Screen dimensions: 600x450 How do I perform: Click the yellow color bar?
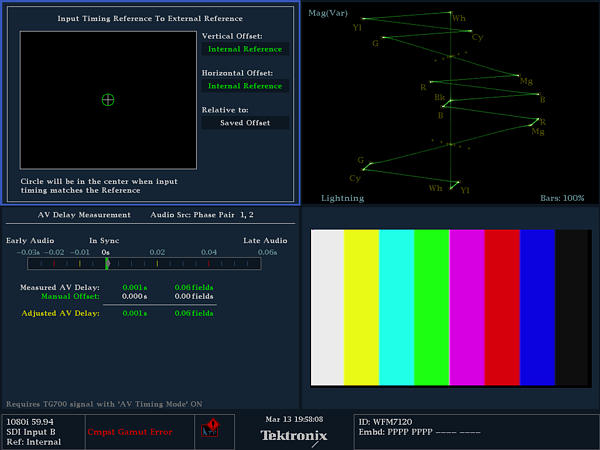362,307
